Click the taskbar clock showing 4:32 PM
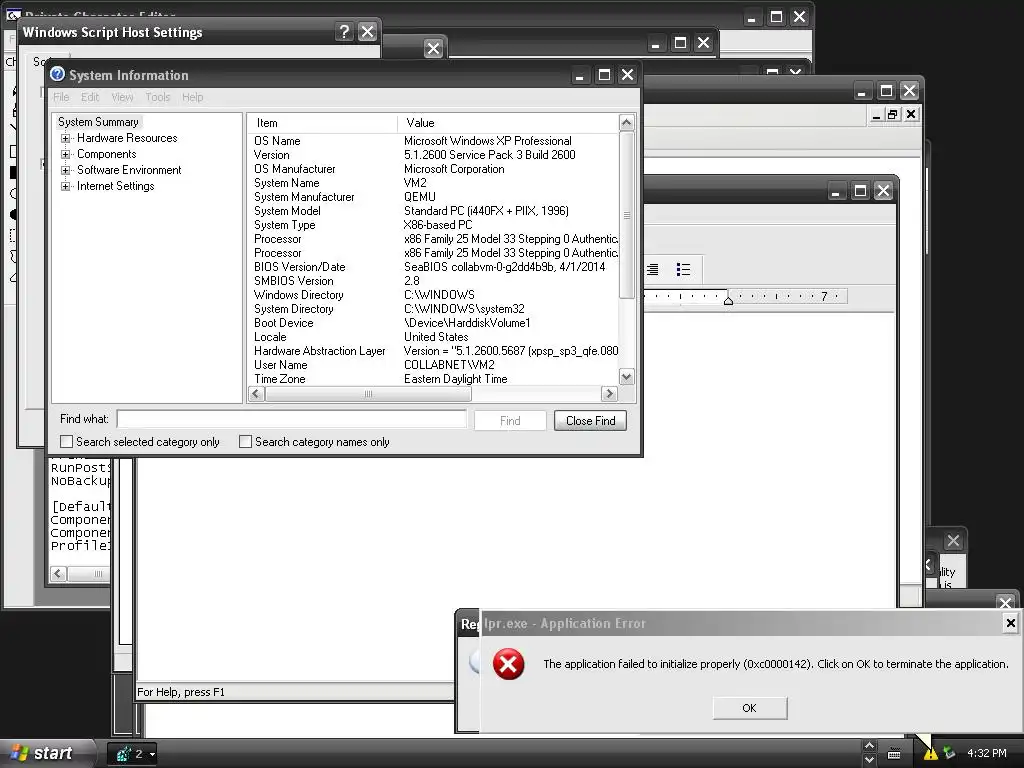 point(987,754)
